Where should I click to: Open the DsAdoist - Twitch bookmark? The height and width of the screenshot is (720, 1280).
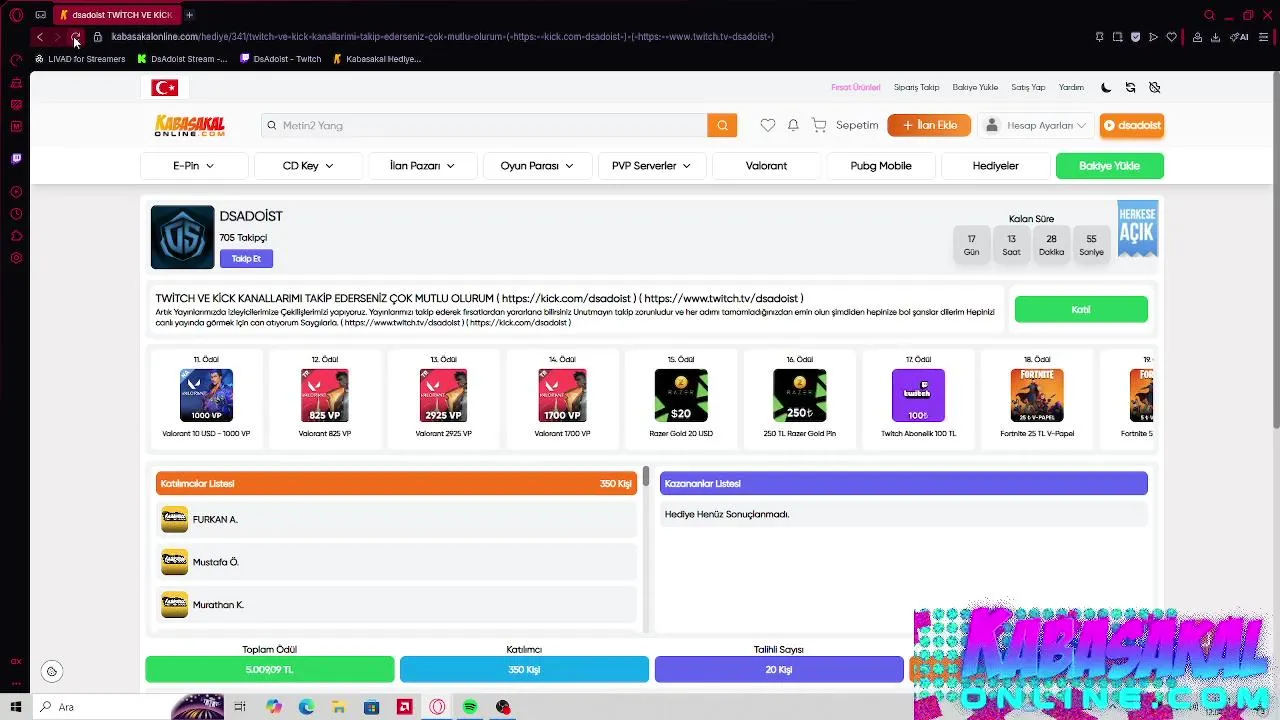point(280,59)
